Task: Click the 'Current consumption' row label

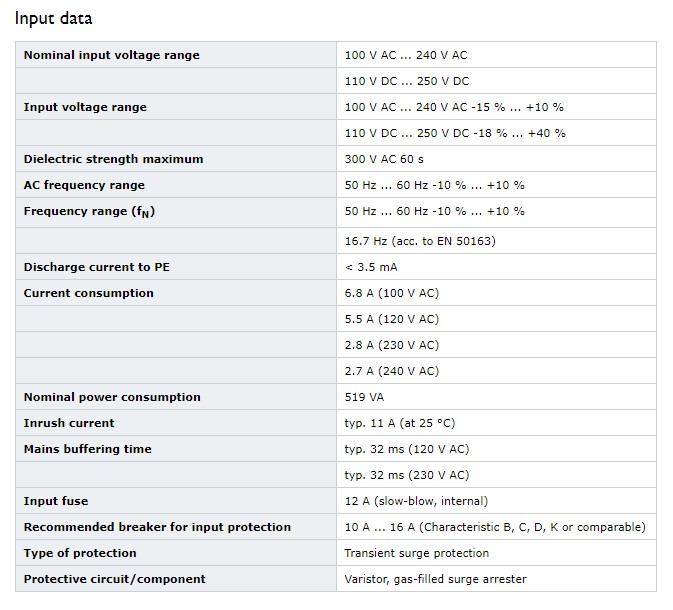Action: coord(89,293)
